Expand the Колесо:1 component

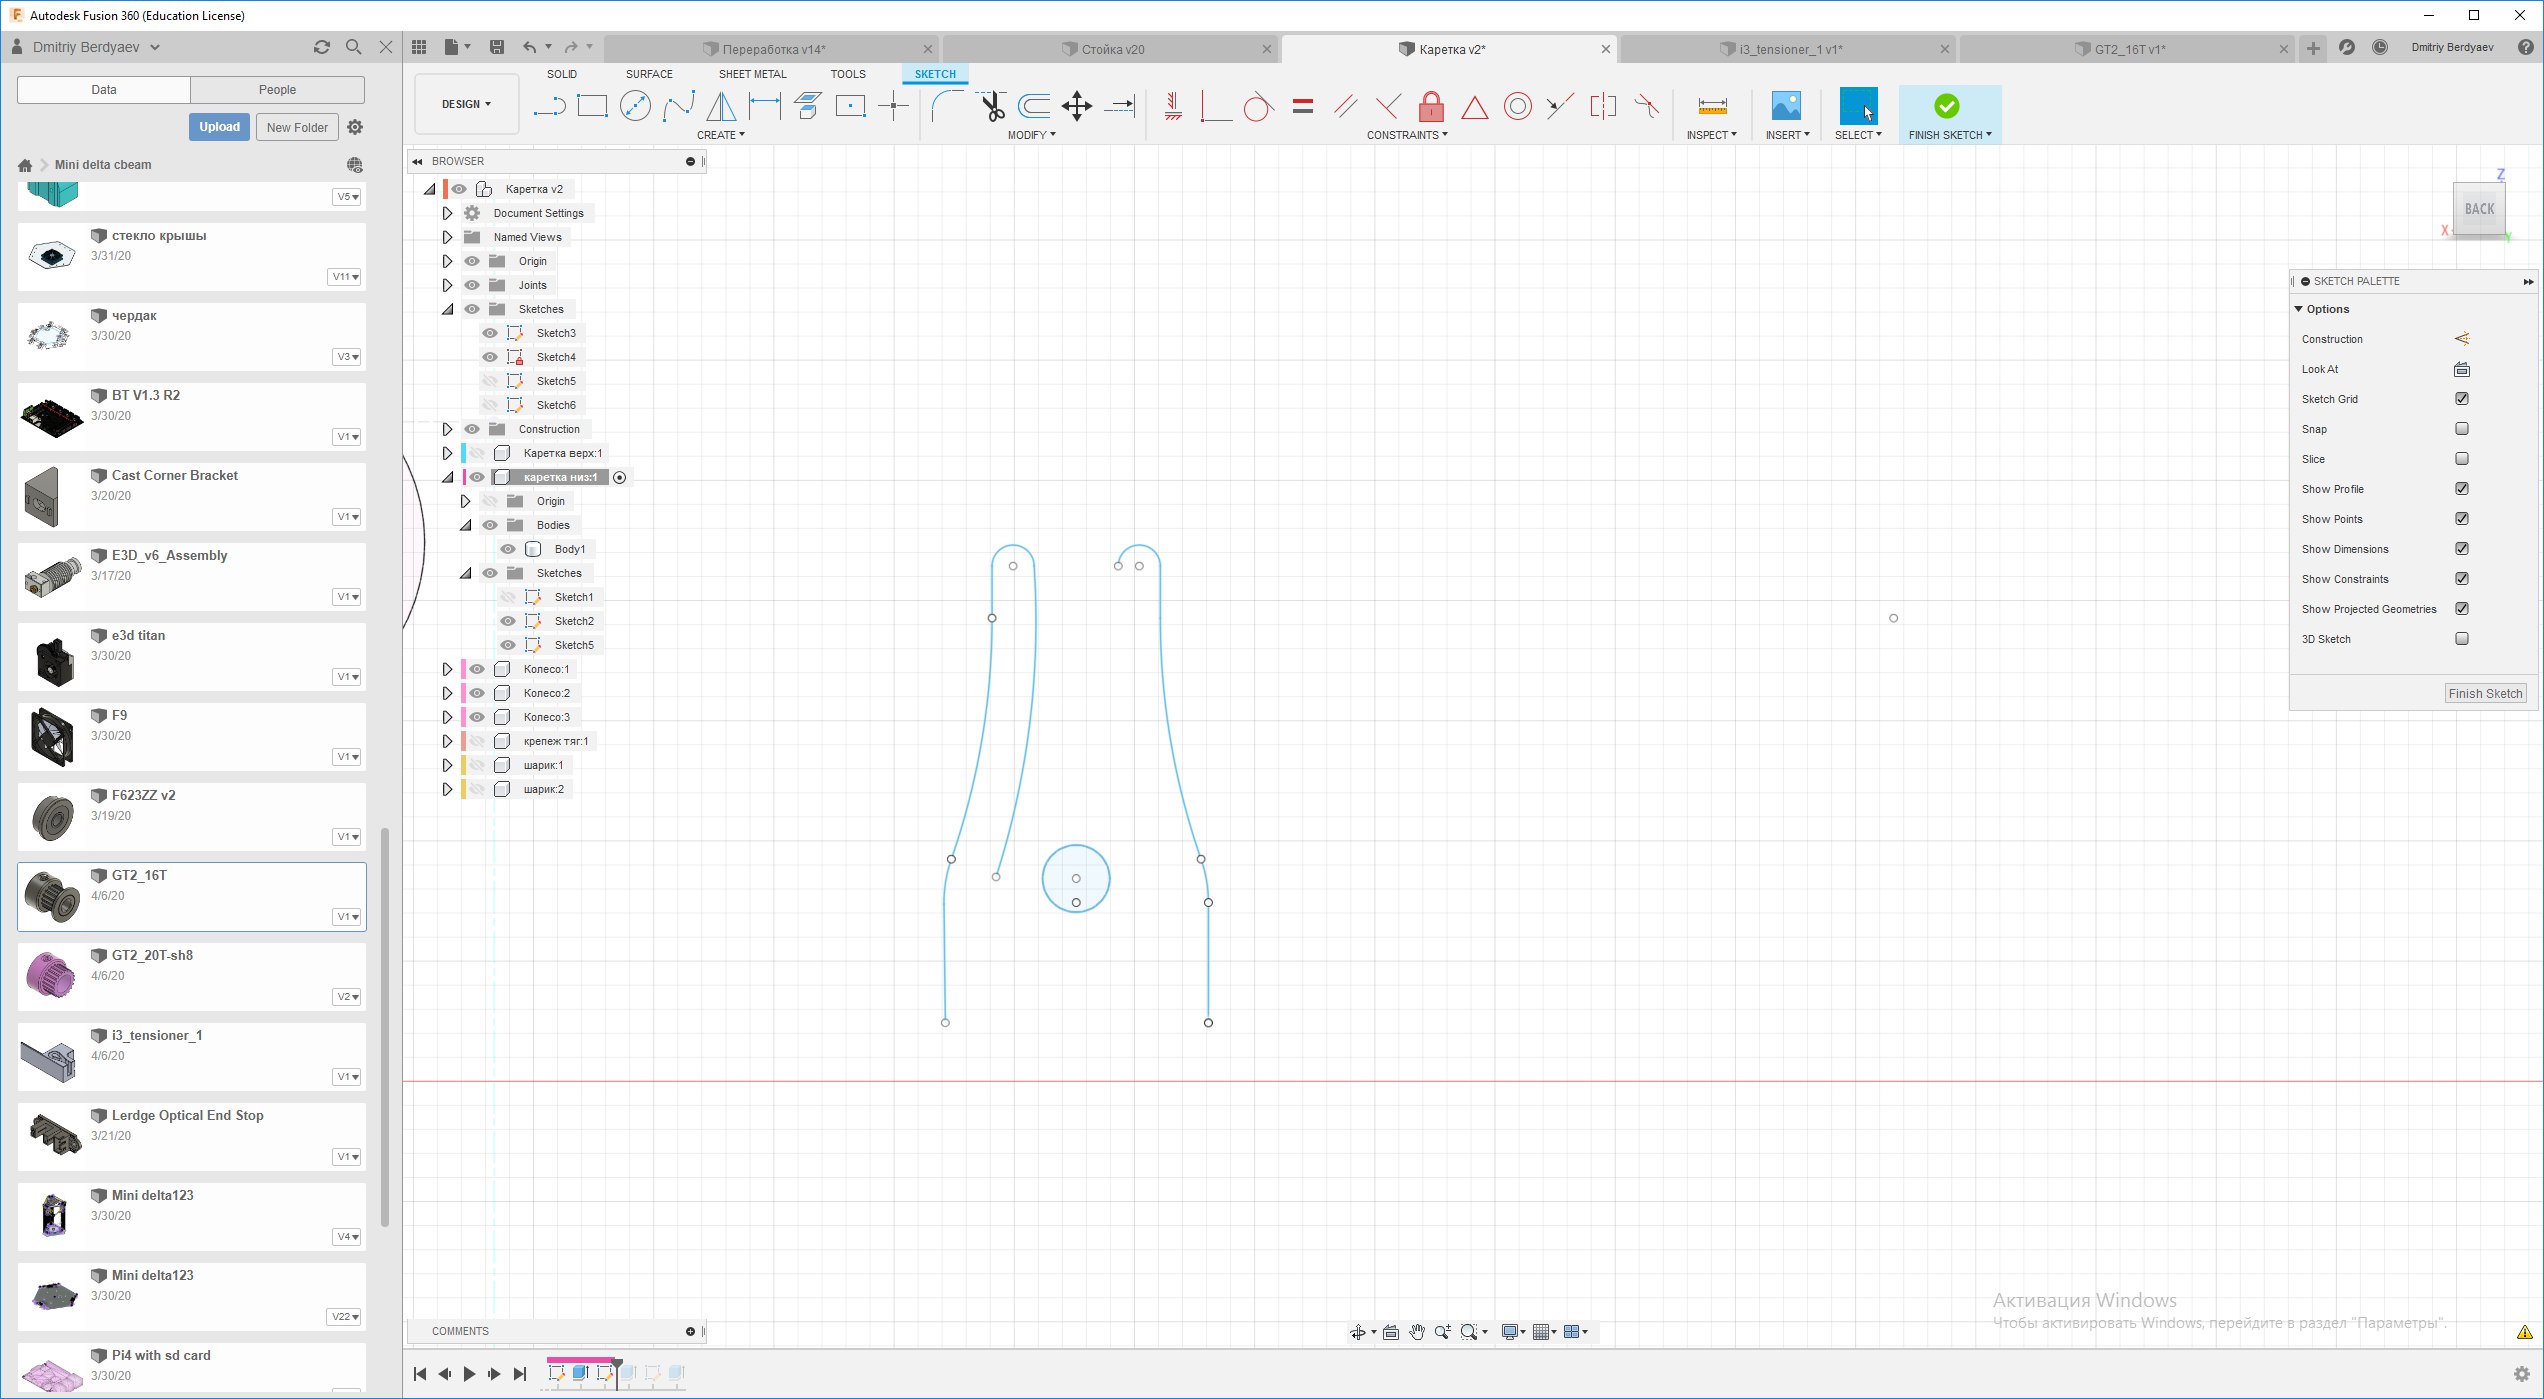click(x=447, y=669)
